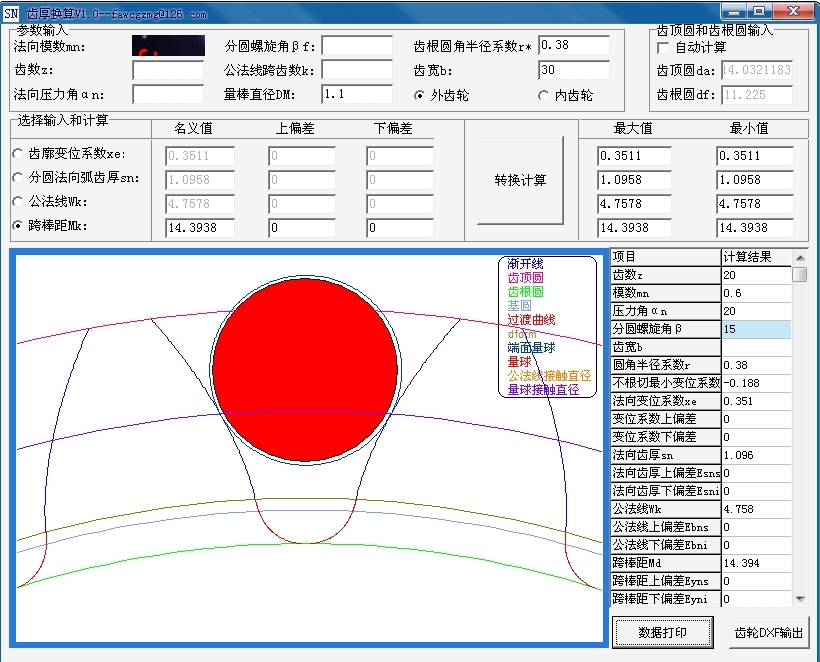Minimize the gear thickness converter window
820x662 pixels.
734,11
